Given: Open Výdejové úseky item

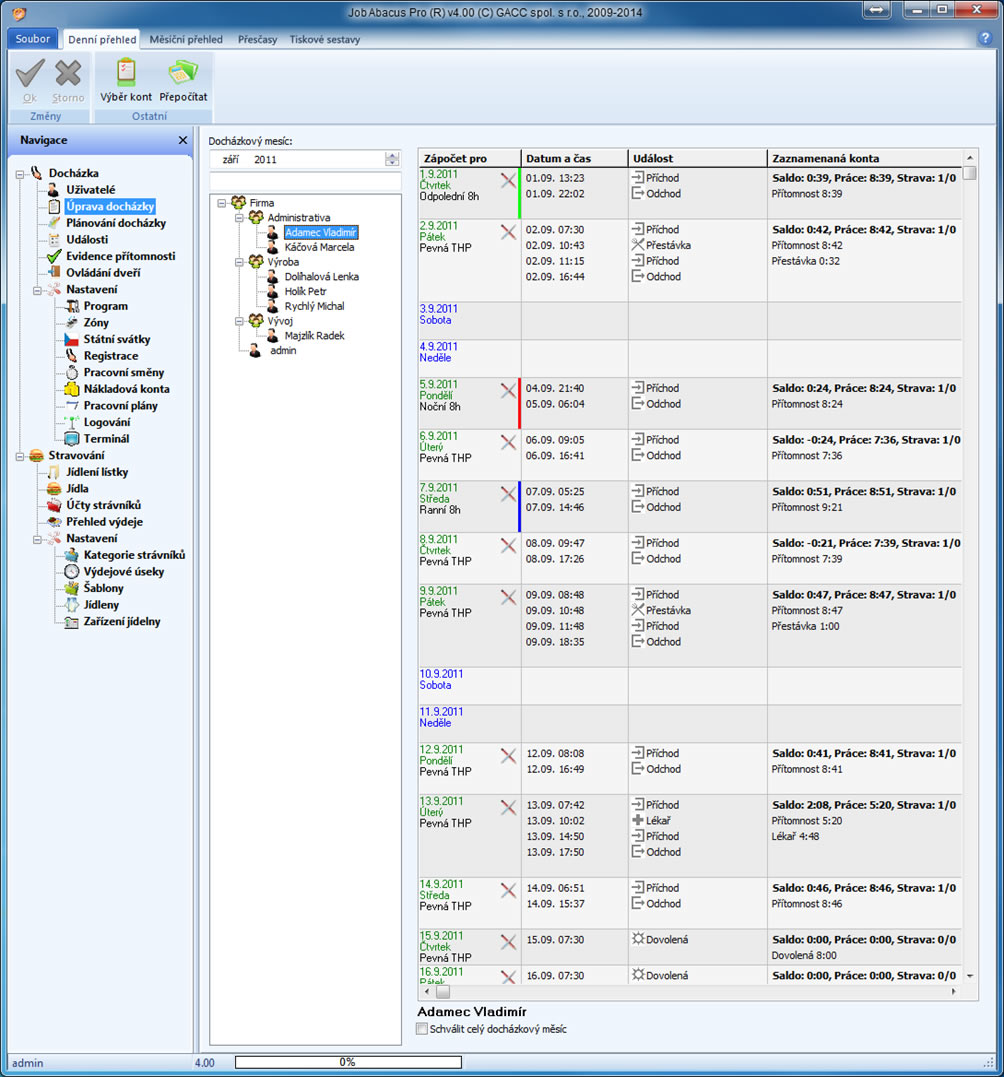Looking at the screenshot, I should (x=124, y=571).
